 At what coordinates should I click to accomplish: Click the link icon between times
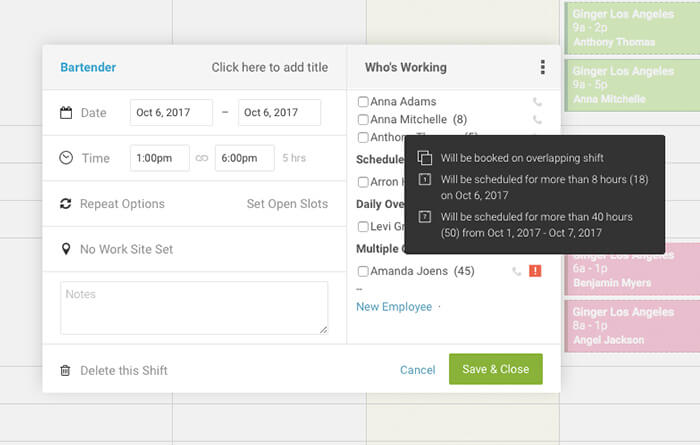click(x=202, y=158)
